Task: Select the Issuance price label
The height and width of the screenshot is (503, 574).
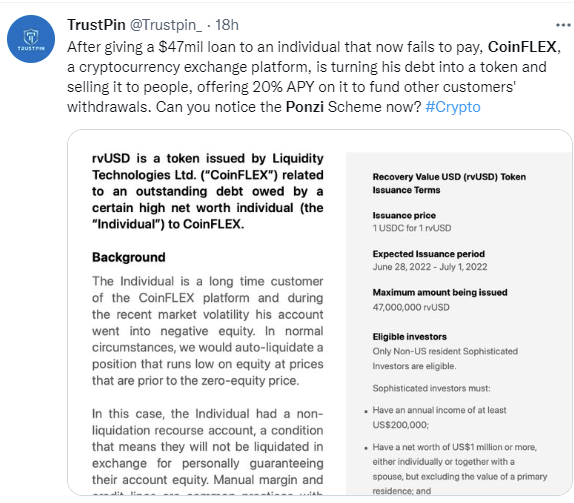Action: [x=404, y=215]
